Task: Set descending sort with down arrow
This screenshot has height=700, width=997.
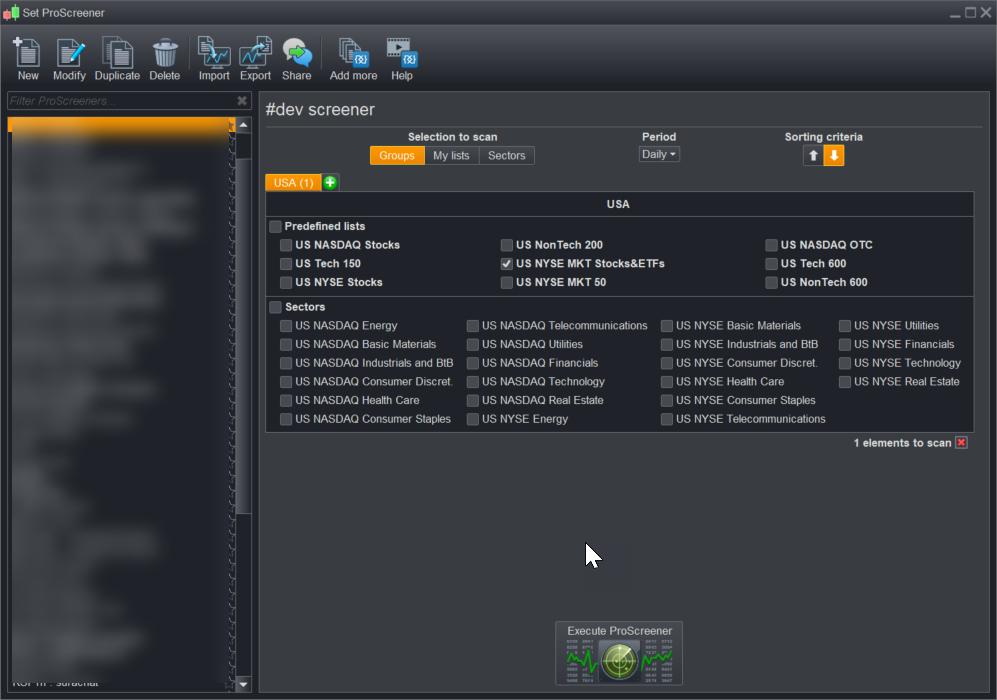Action: pyautogui.click(x=834, y=156)
